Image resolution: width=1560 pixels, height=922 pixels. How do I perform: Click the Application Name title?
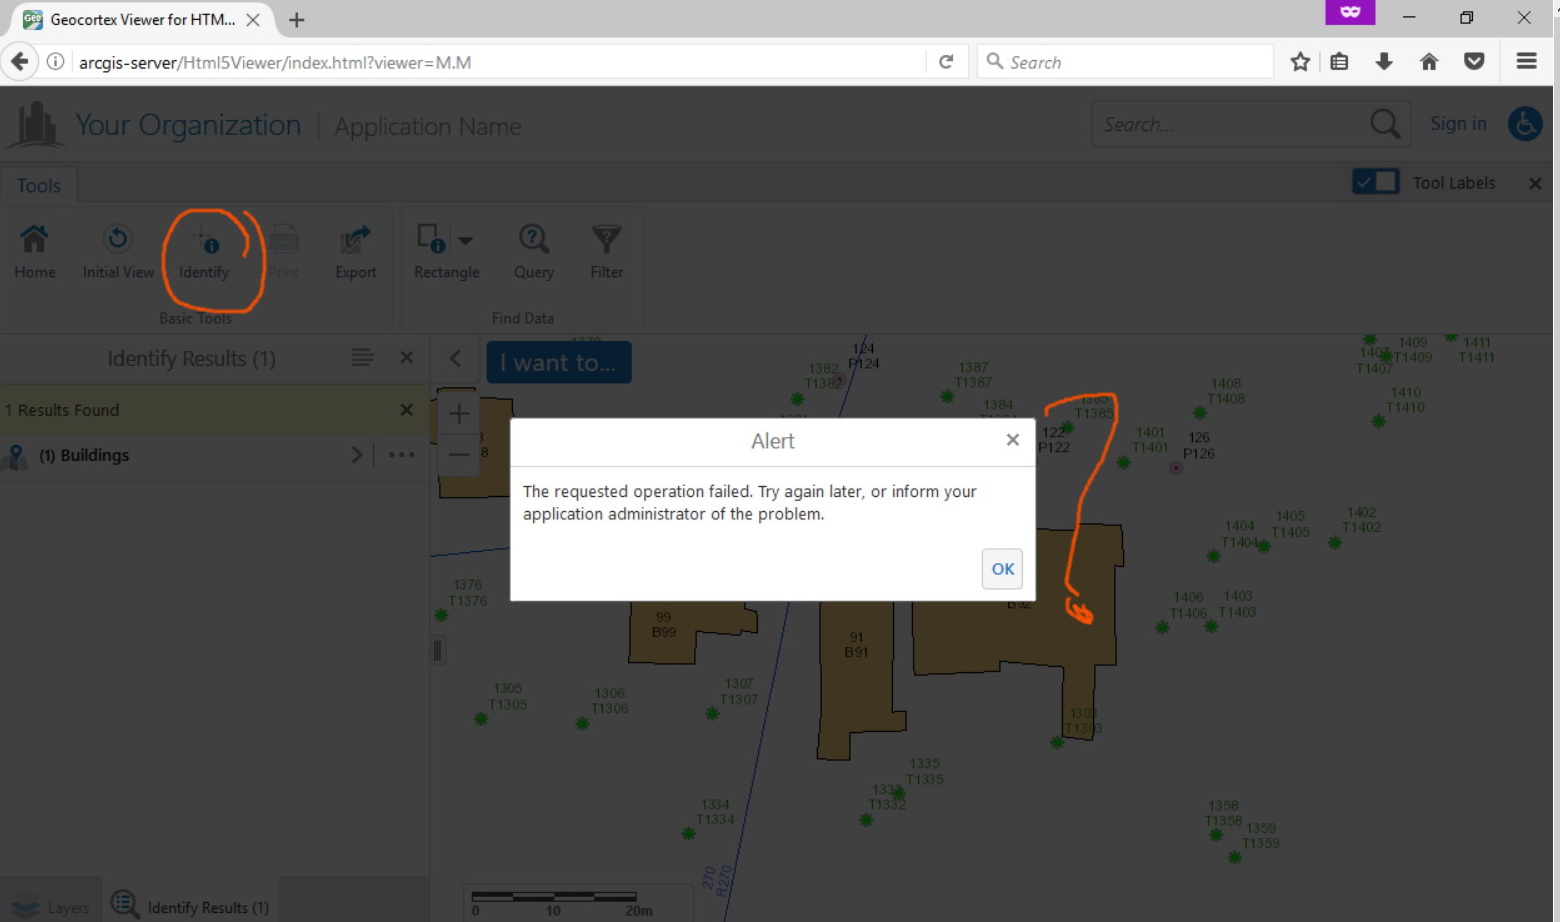(x=428, y=127)
